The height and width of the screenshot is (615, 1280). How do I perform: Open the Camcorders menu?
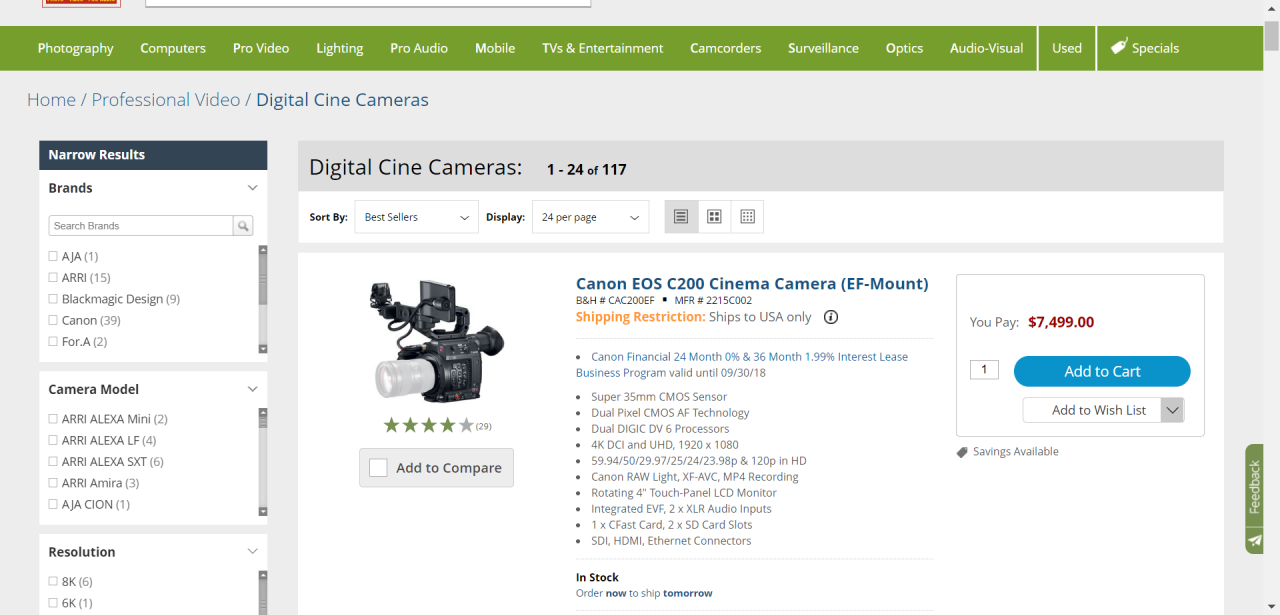(725, 48)
